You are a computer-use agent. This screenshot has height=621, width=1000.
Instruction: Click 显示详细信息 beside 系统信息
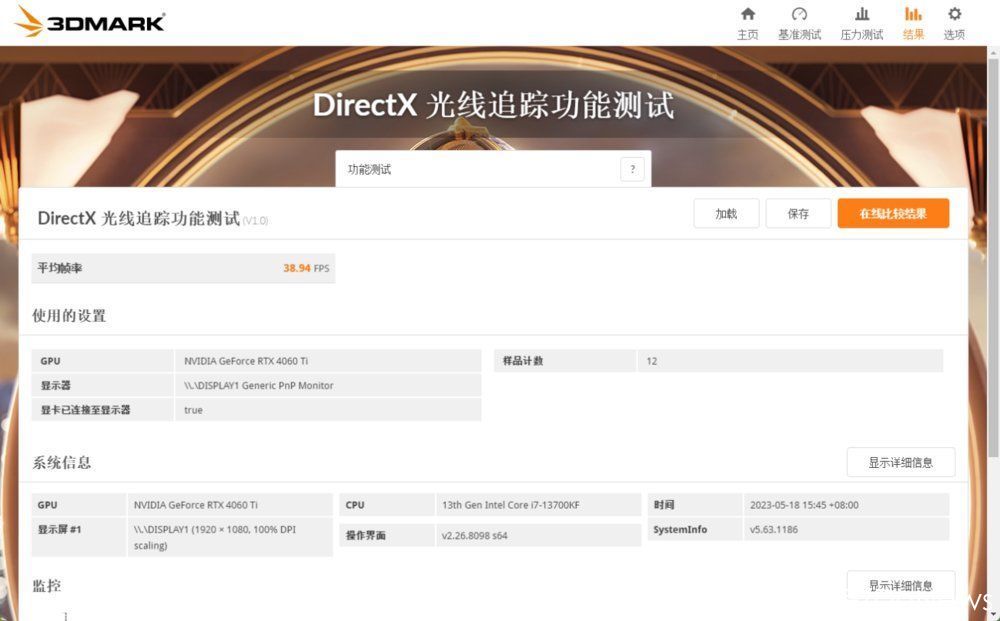coord(901,462)
